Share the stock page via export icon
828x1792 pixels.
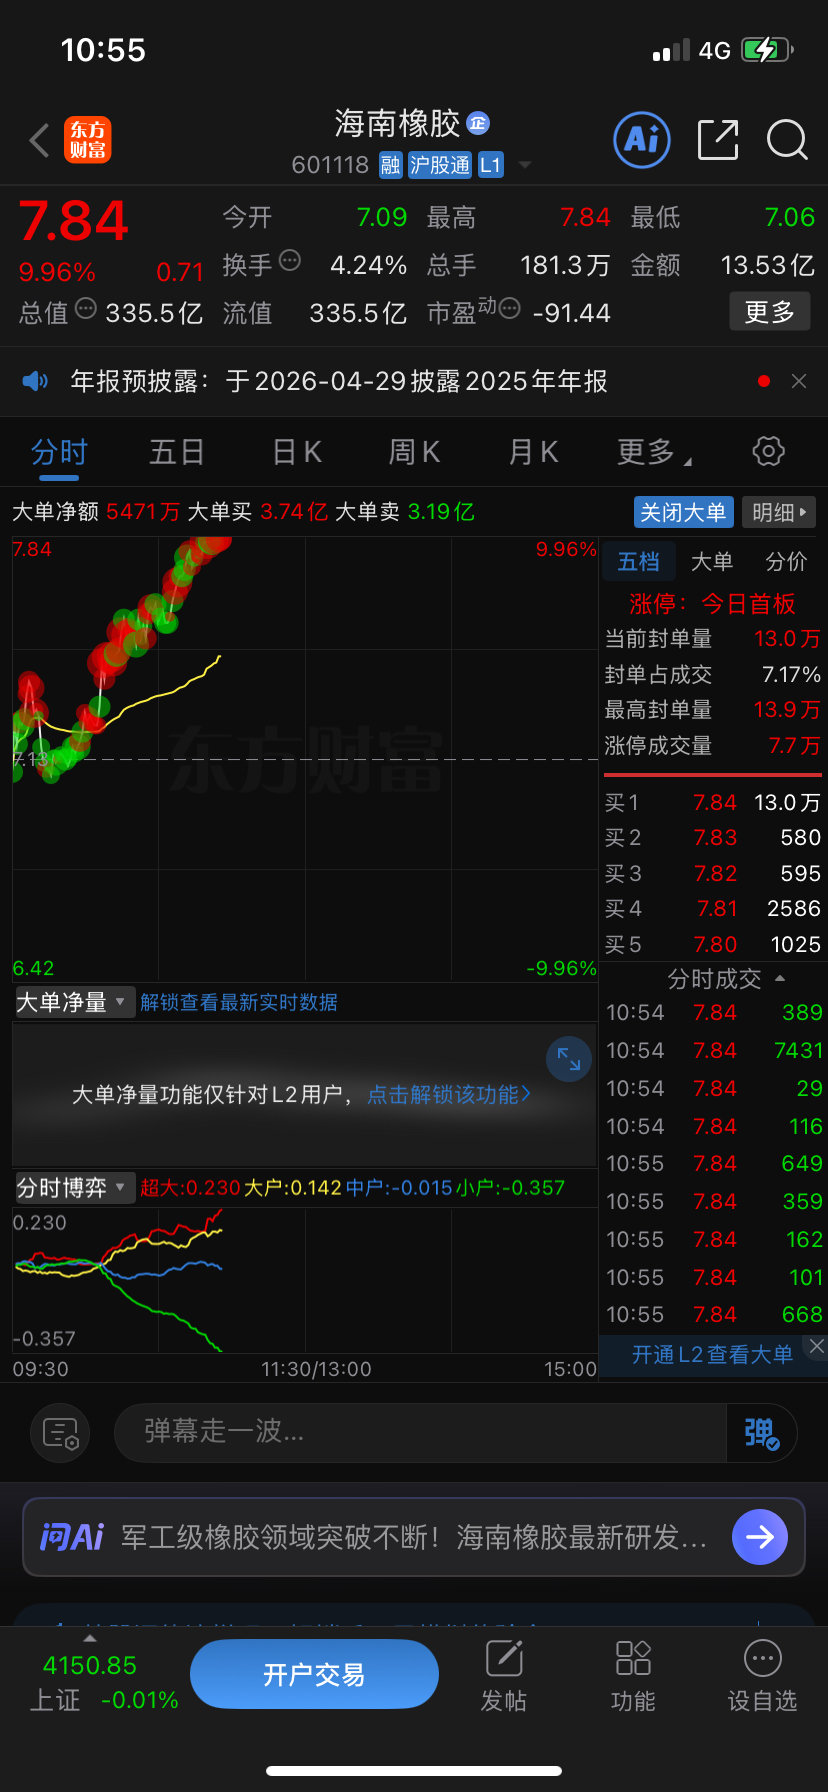tap(717, 140)
